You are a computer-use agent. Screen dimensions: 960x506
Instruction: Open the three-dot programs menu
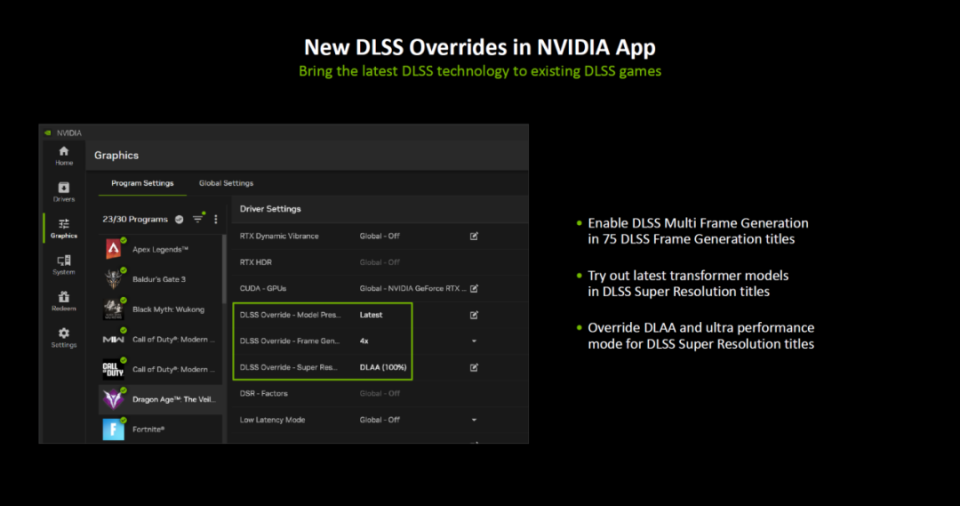[x=216, y=219]
